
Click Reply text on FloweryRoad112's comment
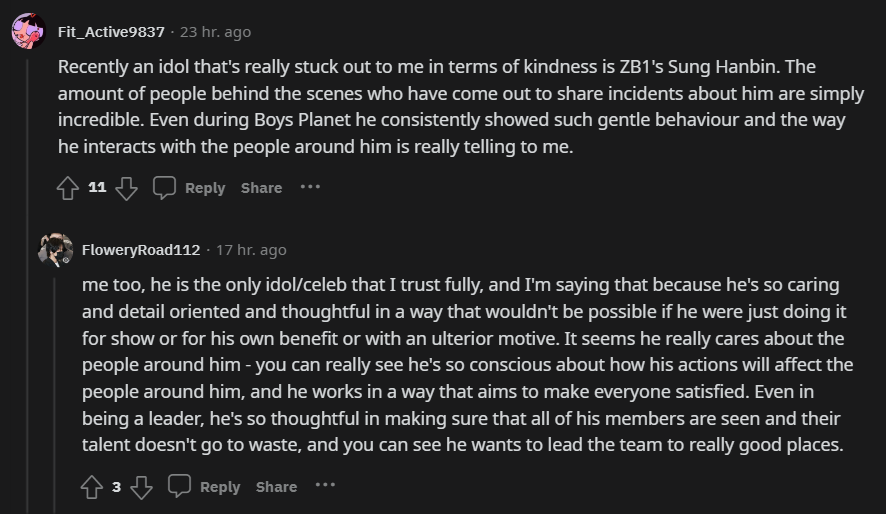[220, 487]
